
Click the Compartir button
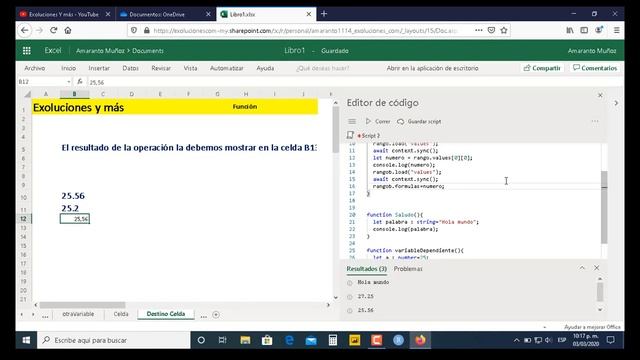click(542, 68)
